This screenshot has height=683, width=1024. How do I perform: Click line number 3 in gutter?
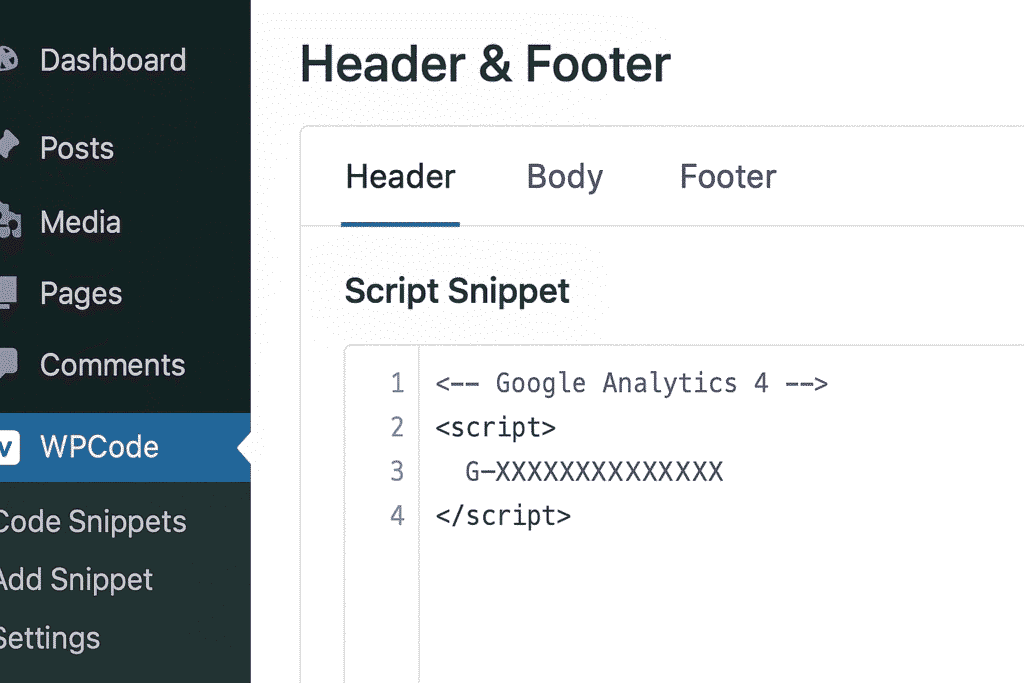397,471
